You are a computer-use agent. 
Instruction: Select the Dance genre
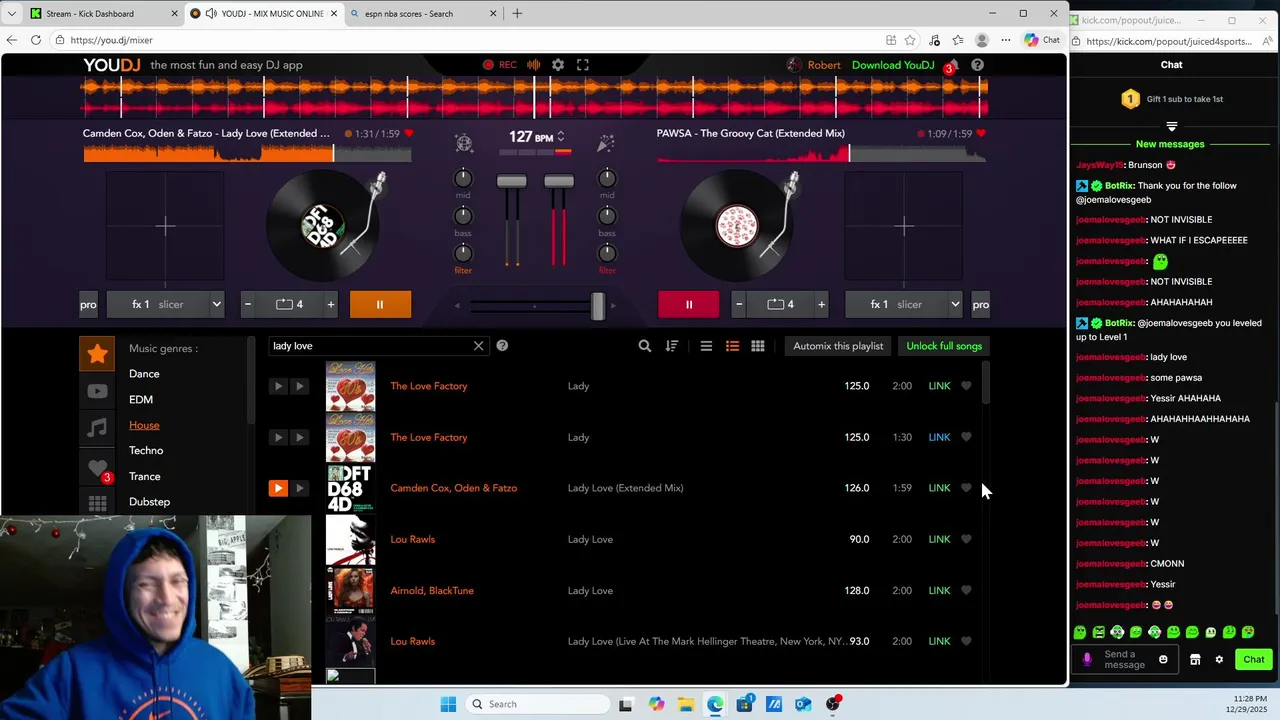point(144,374)
